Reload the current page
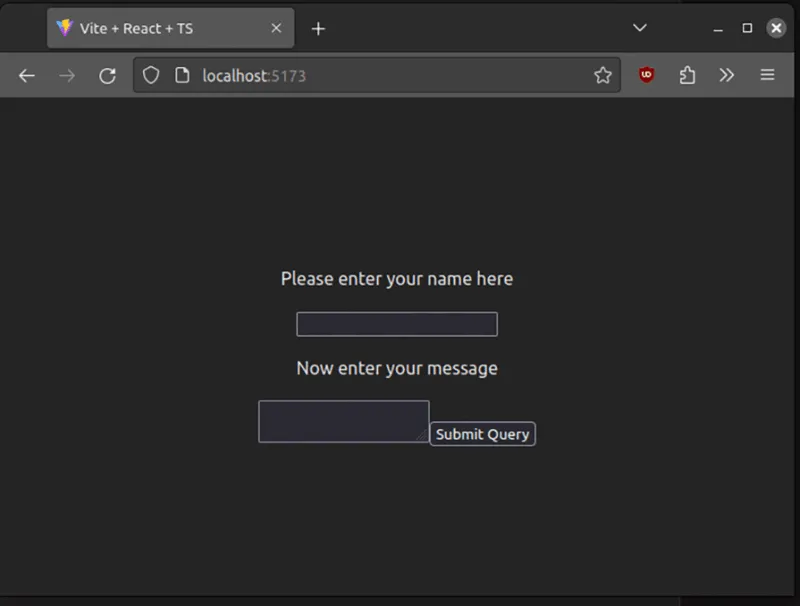 click(x=107, y=75)
